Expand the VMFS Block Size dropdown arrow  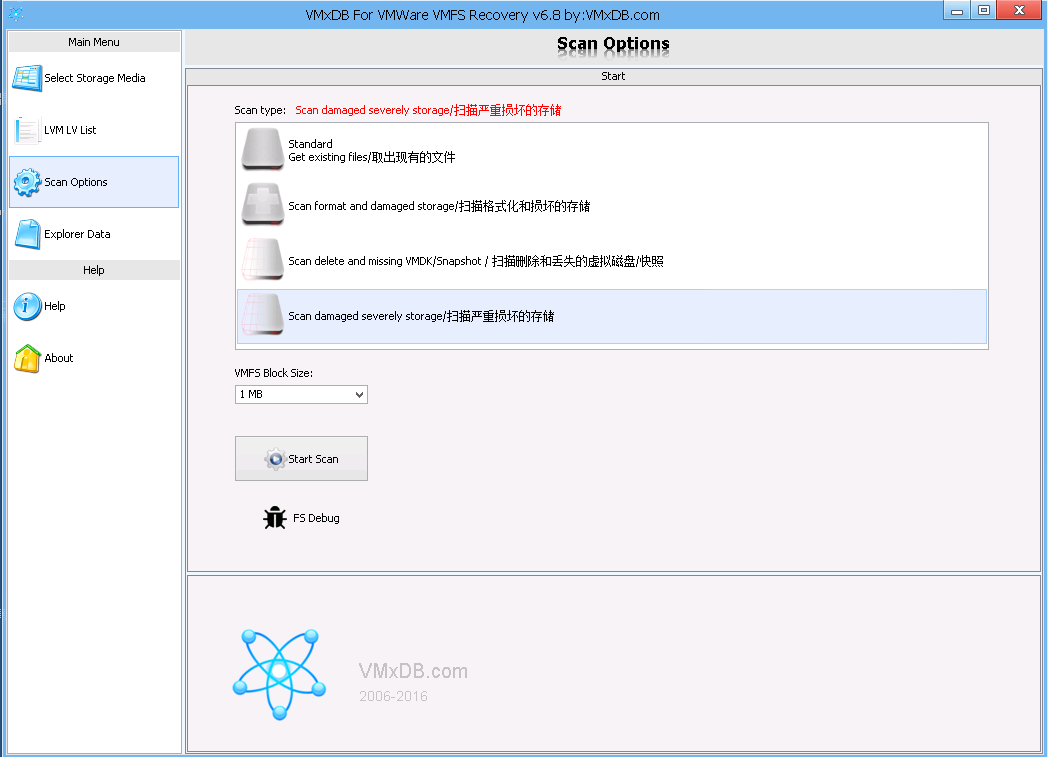click(x=360, y=394)
